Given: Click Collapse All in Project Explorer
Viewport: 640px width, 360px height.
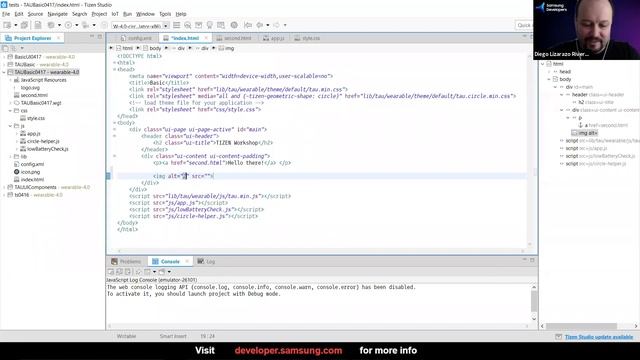Looking at the screenshot, I should (x=5, y=49).
